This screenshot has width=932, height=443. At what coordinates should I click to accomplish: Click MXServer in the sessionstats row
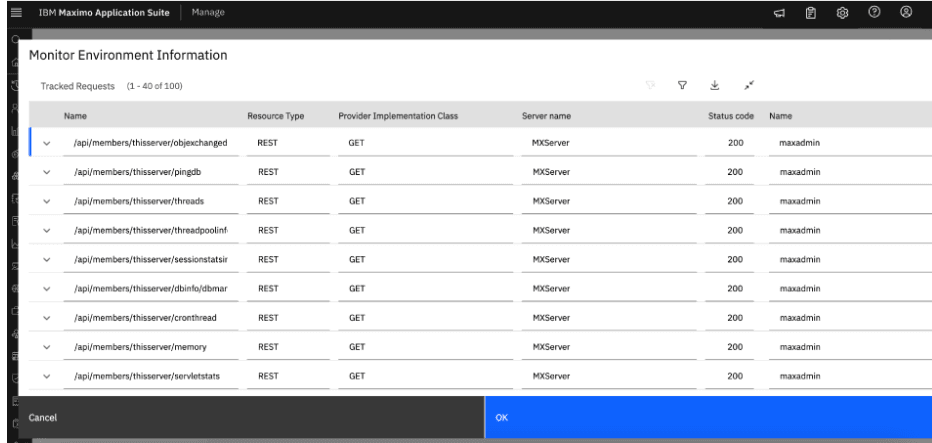coord(551,260)
